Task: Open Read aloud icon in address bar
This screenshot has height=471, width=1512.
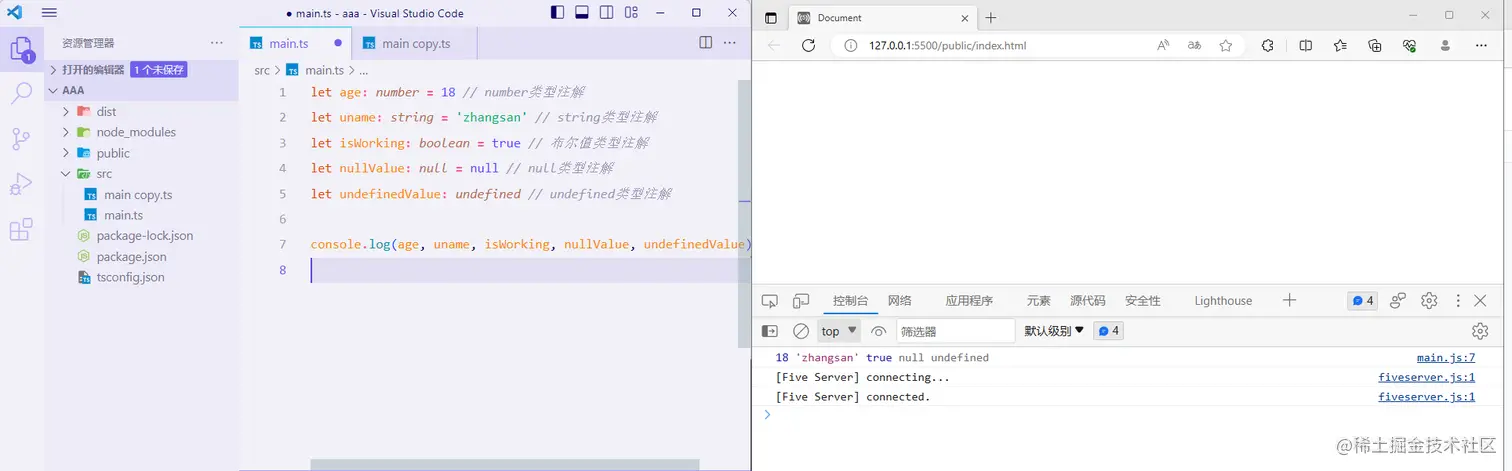Action: click(1163, 45)
